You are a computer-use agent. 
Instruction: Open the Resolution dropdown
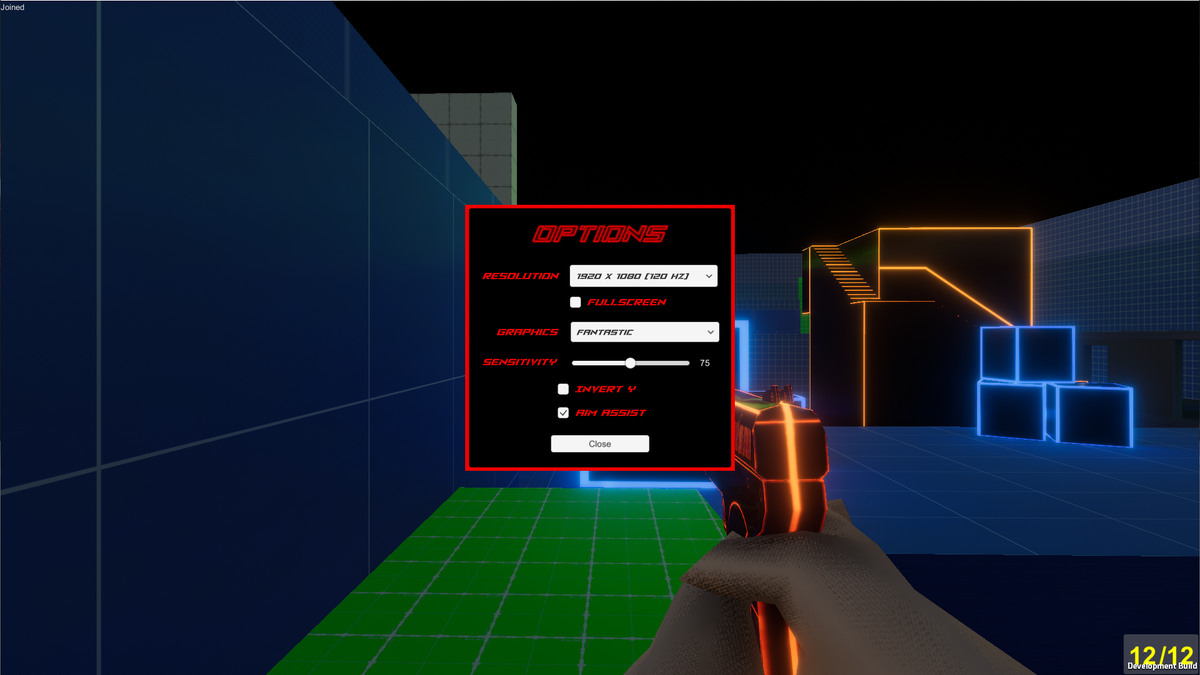[644, 276]
